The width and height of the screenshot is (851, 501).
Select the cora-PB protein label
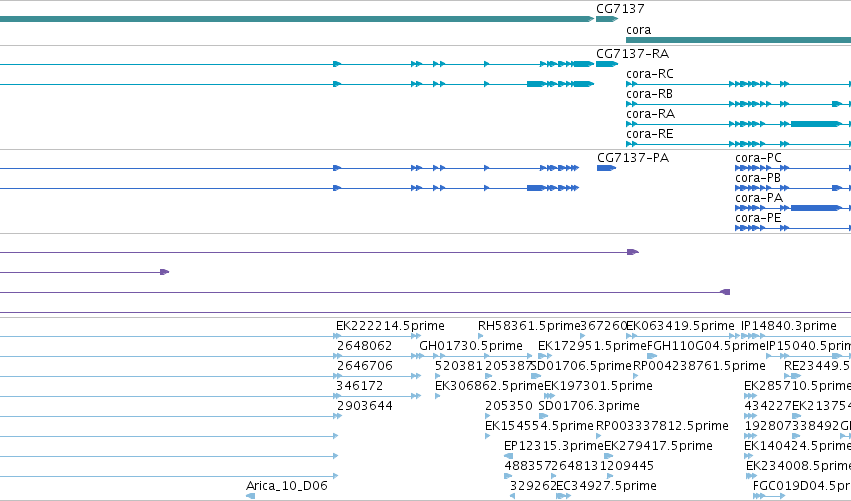[758, 178]
